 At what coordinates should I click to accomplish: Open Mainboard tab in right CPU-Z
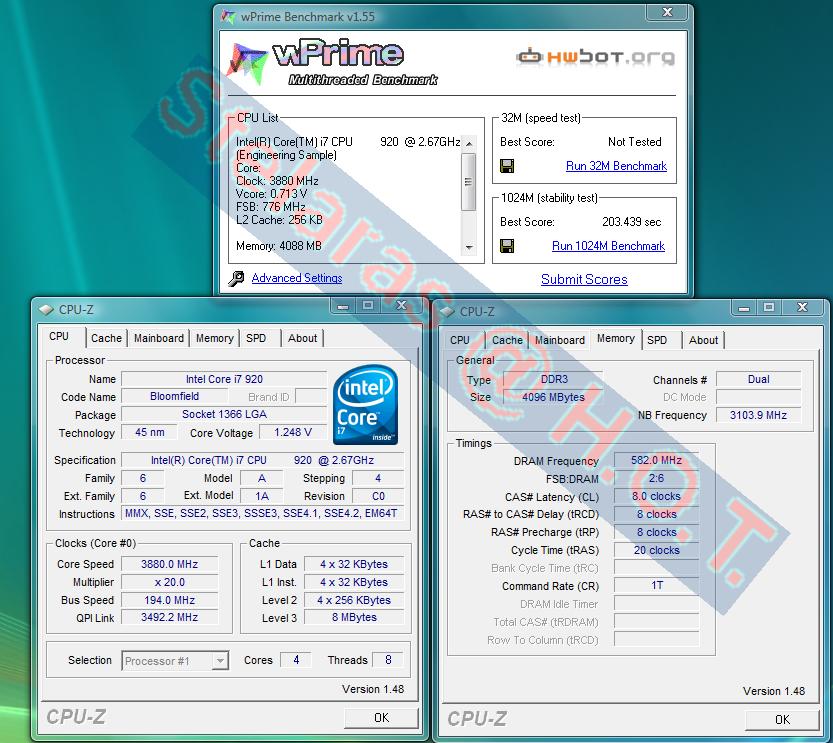pyautogui.click(x=559, y=340)
